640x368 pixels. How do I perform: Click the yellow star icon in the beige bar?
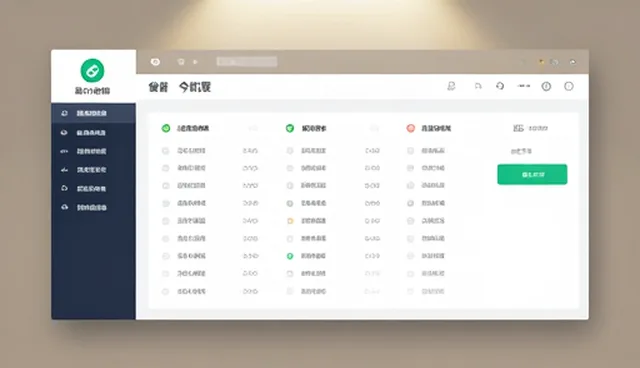pos(541,62)
